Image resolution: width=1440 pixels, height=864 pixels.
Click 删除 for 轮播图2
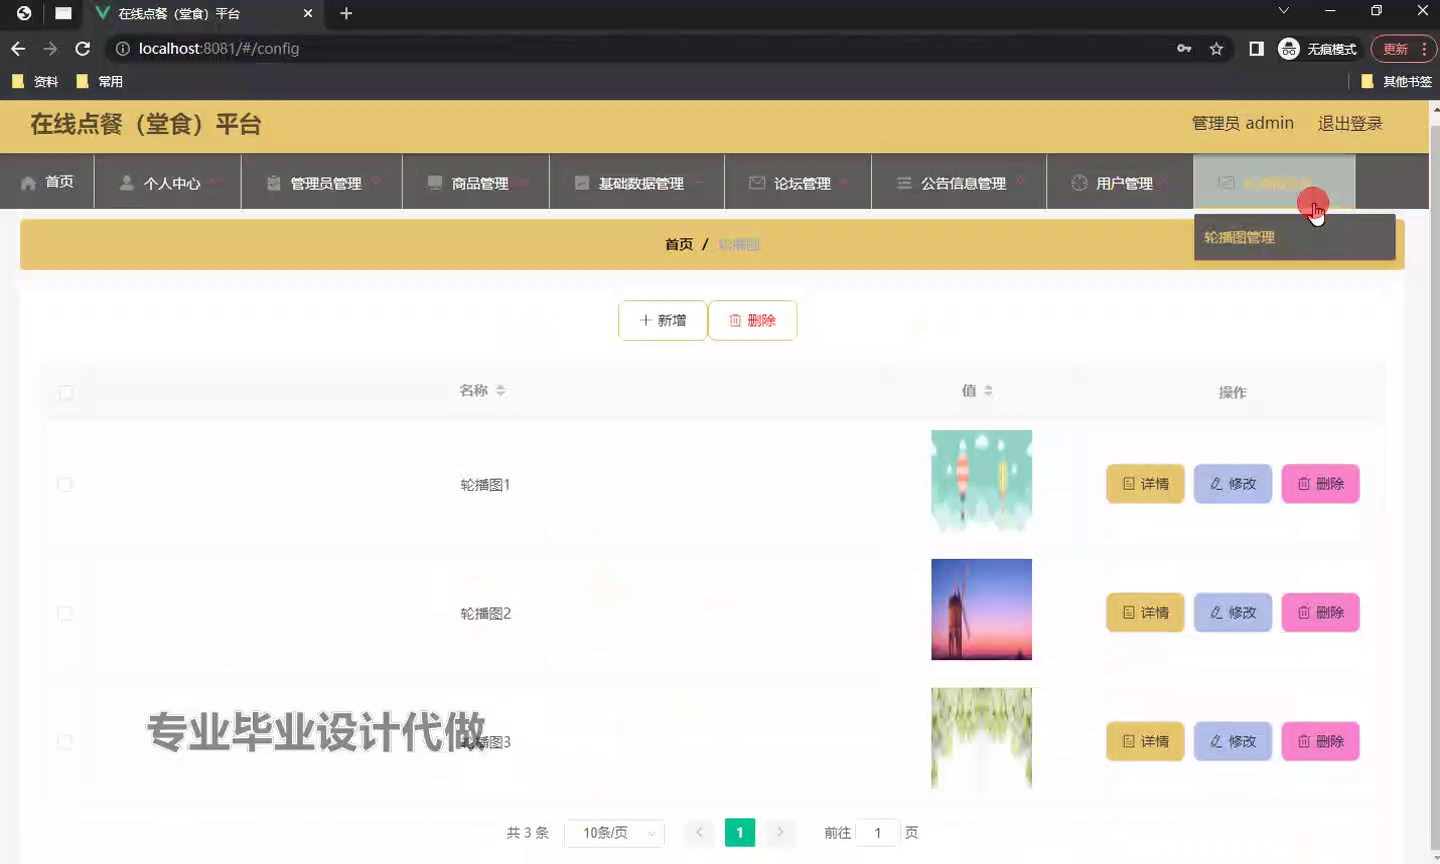pyautogui.click(x=1321, y=613)
